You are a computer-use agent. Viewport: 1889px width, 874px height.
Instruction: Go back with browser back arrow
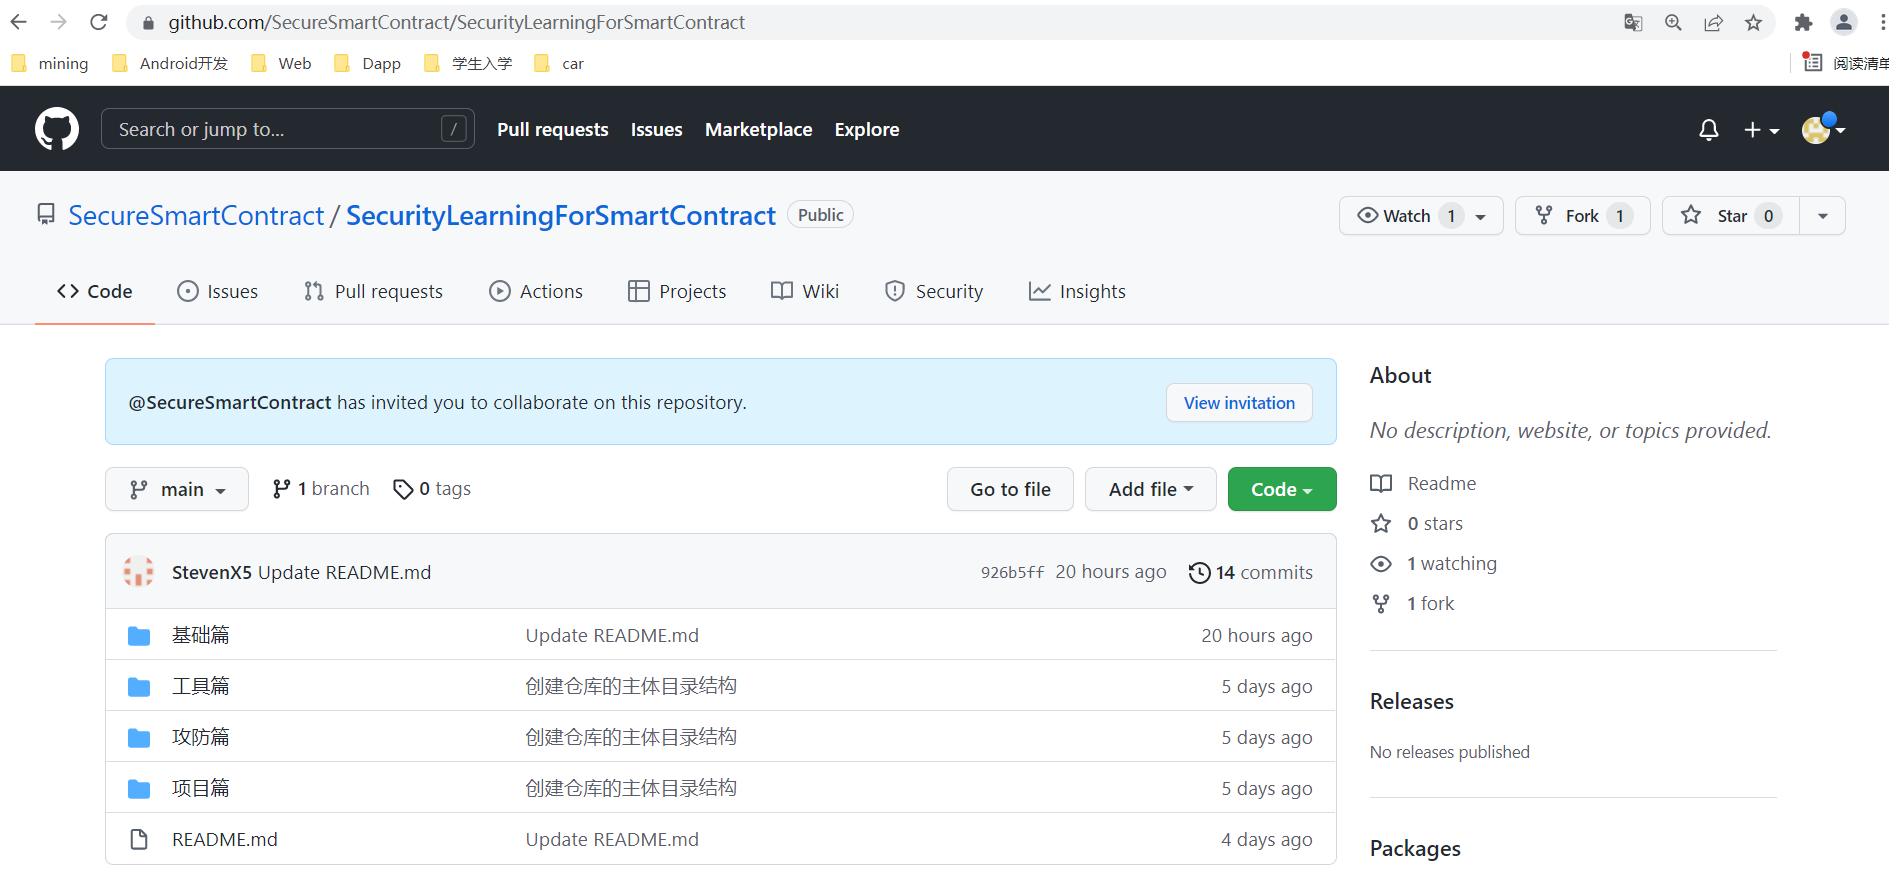click(19, 22)
